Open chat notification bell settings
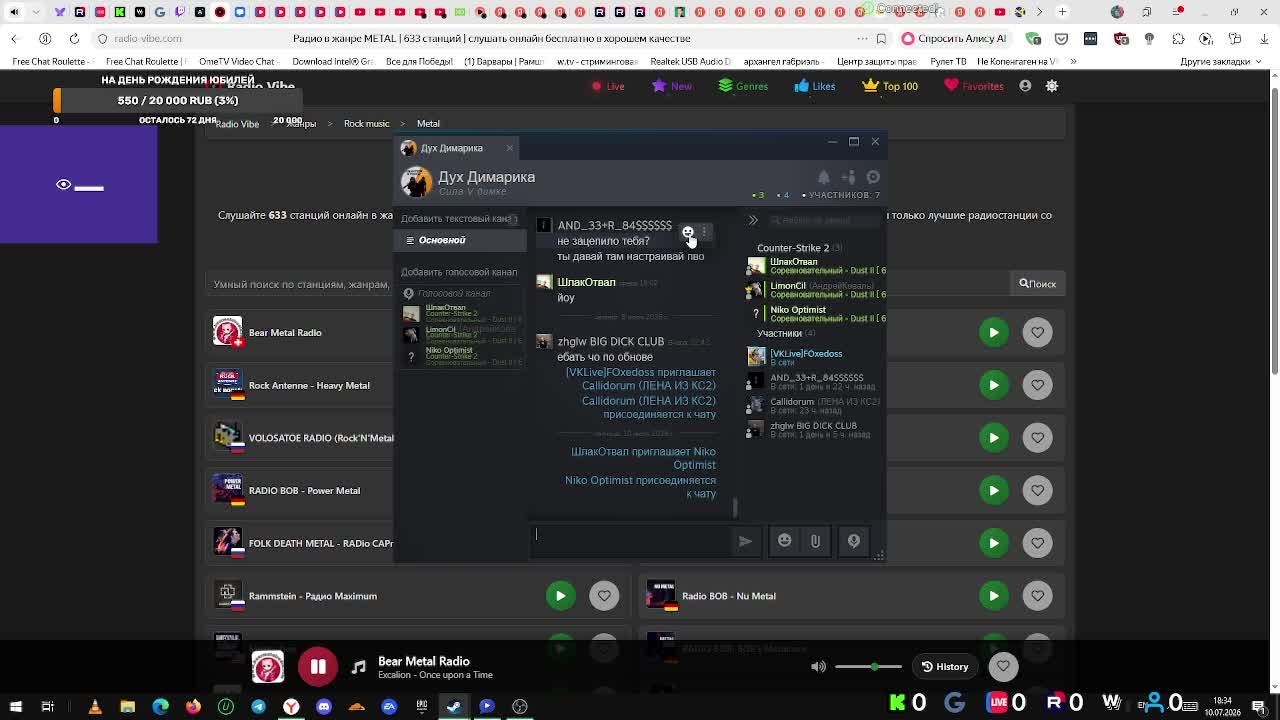The image size is (1280, 720). click(x=824, y=177)
